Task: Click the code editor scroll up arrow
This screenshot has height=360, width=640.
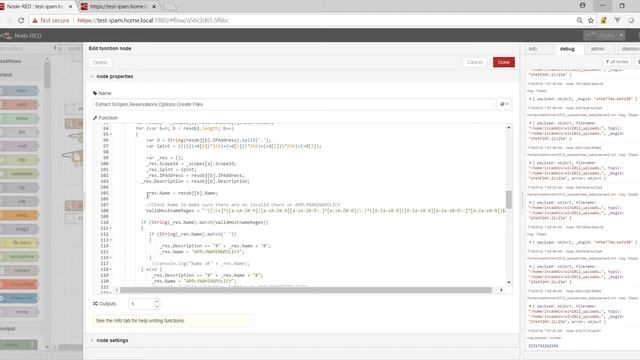Action: pos(509,128)
